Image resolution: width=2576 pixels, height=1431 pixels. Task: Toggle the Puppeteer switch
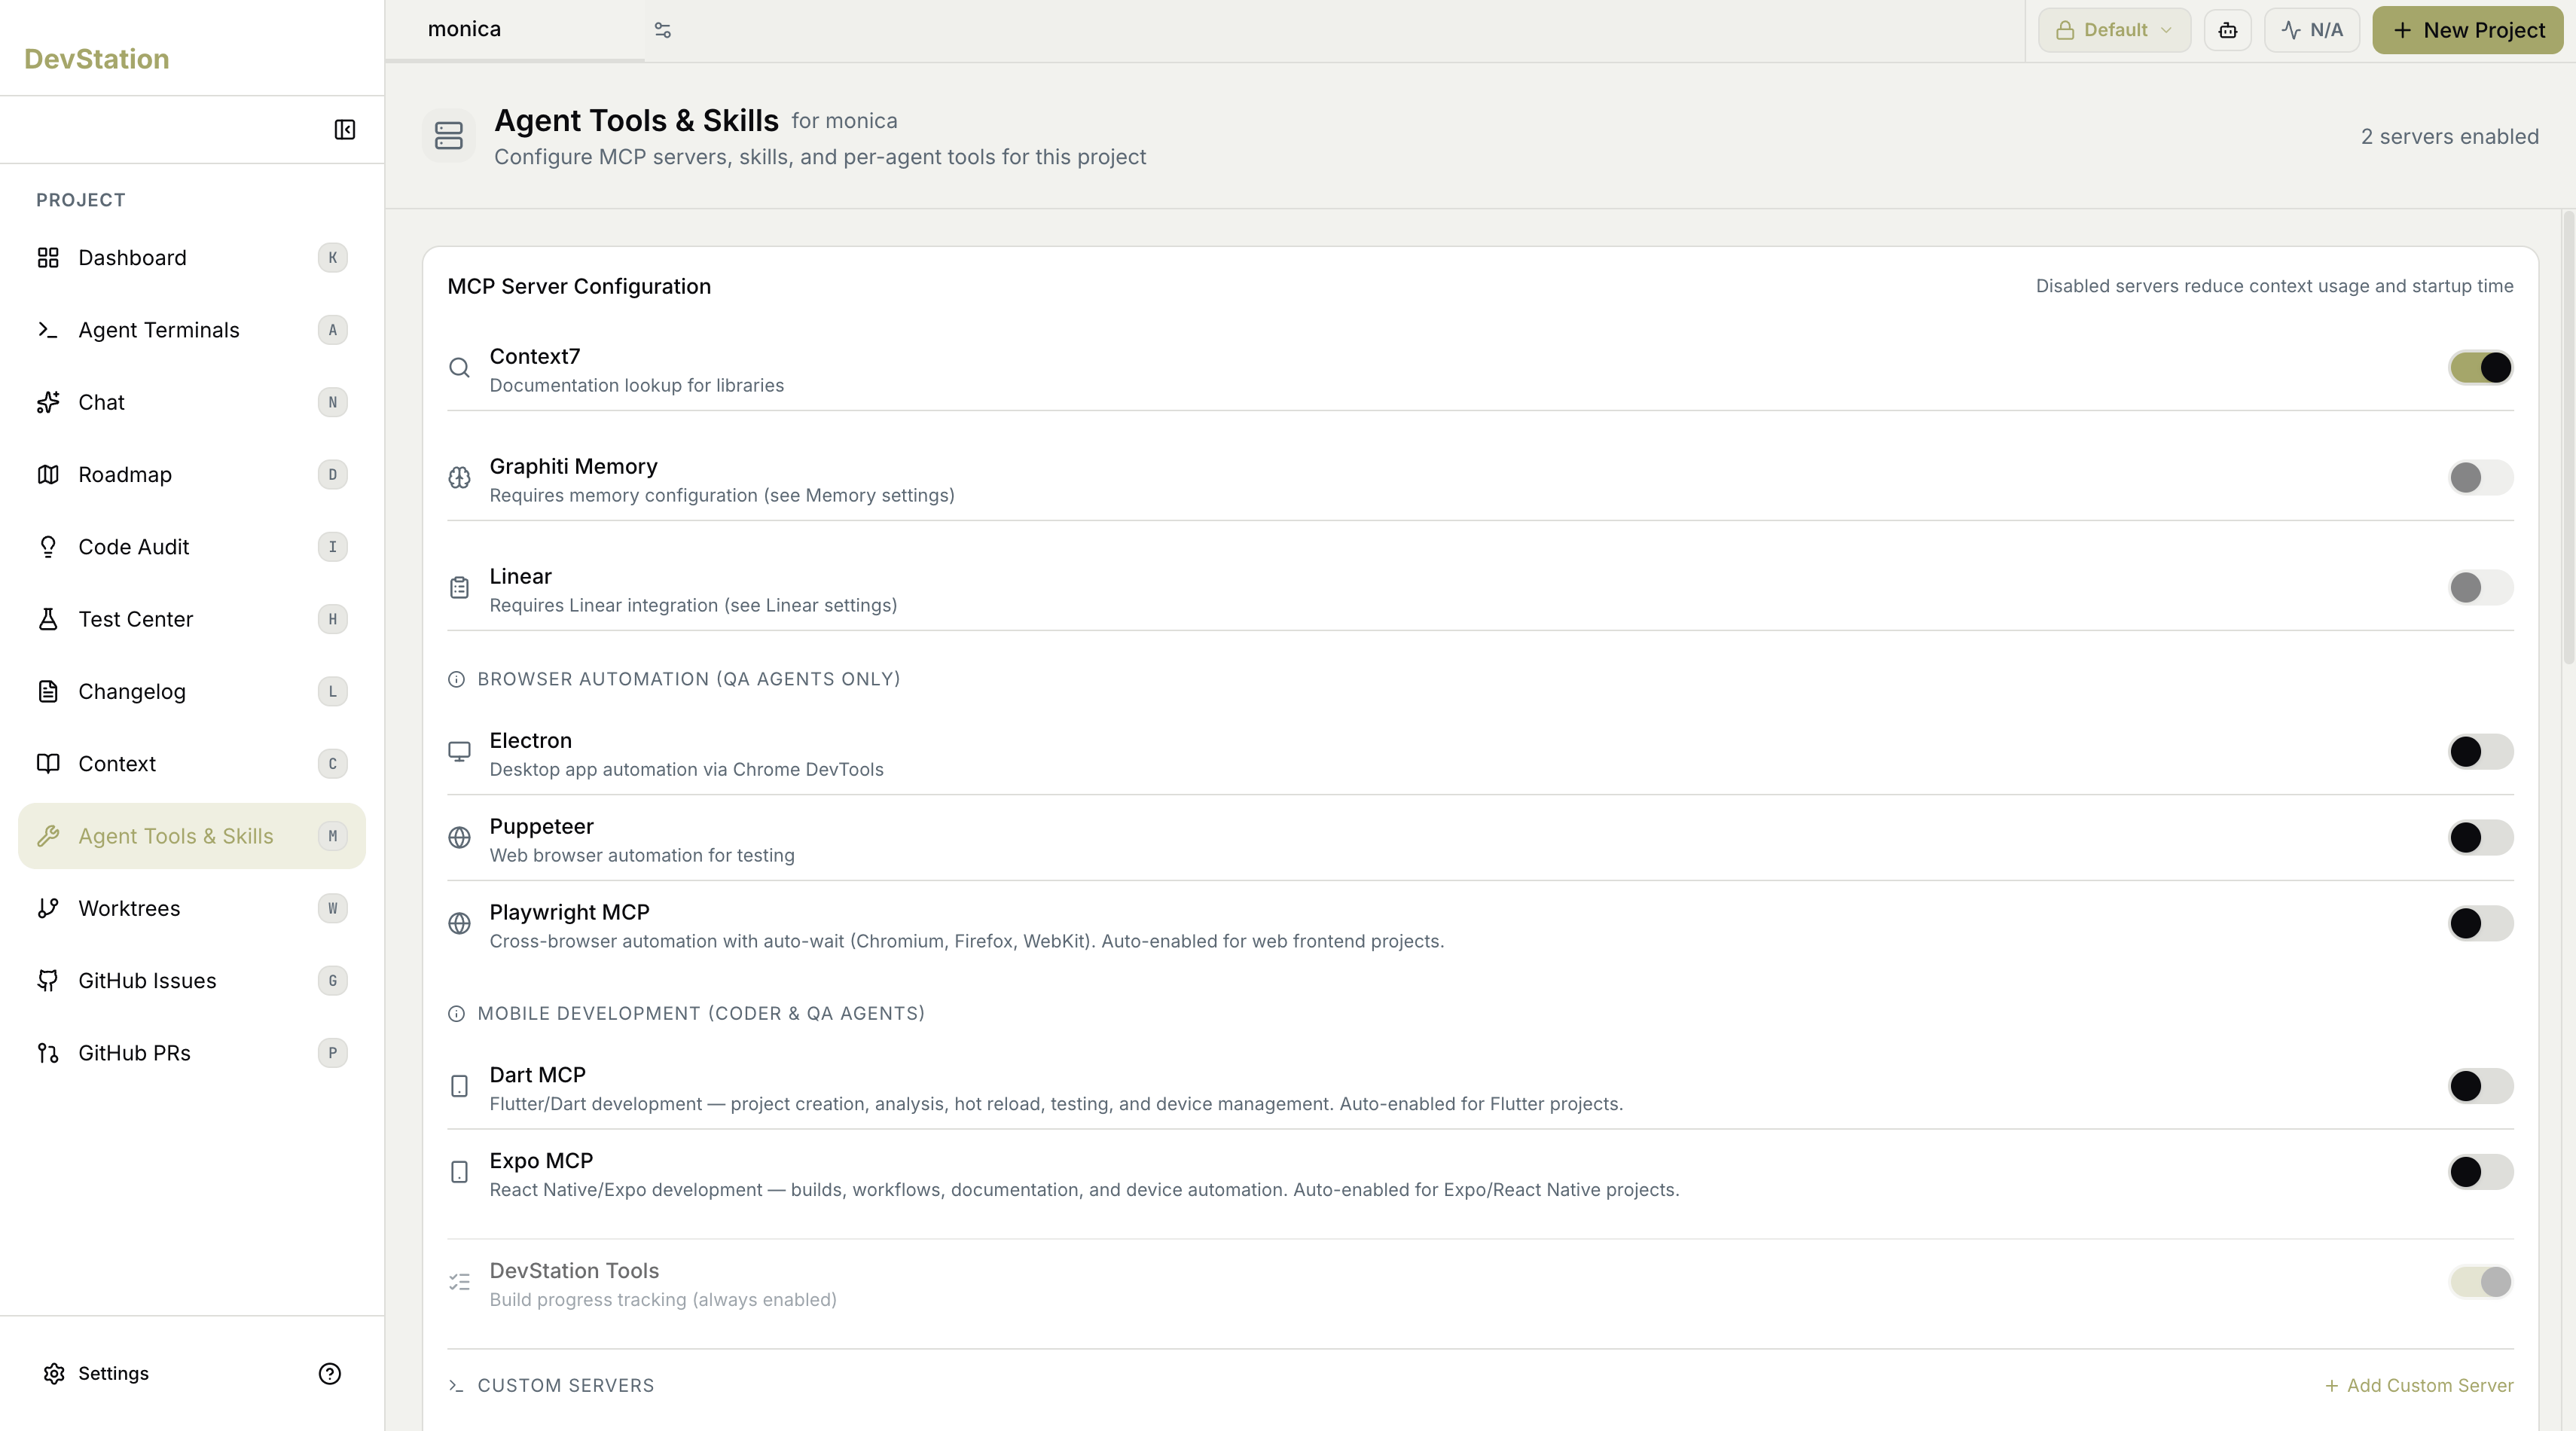point(2481,838)
